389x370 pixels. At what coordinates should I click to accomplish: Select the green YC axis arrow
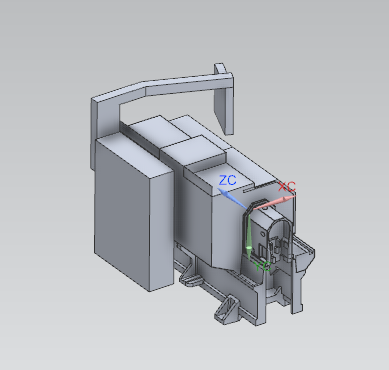249,236
